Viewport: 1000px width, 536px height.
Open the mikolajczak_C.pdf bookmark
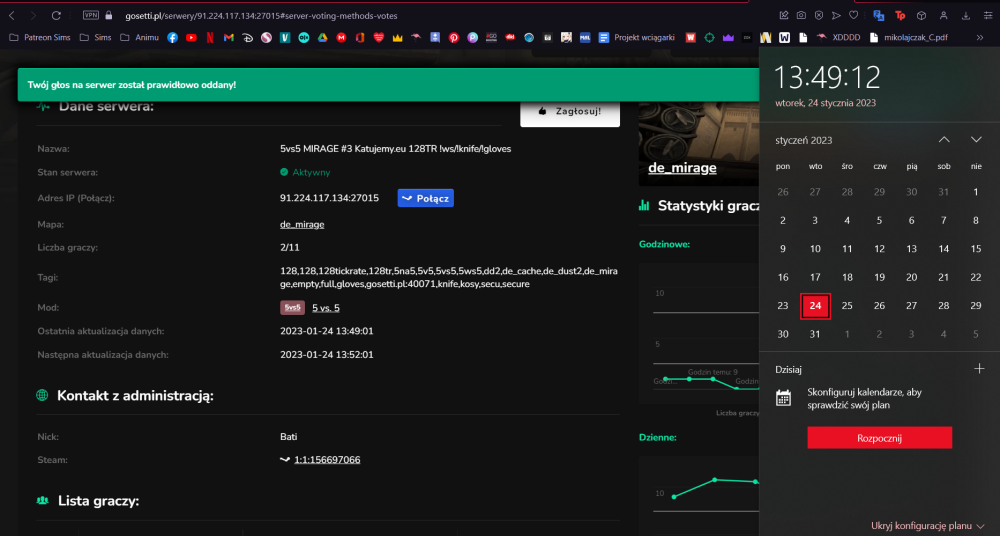pyautogui.click(x=908, y=38)
